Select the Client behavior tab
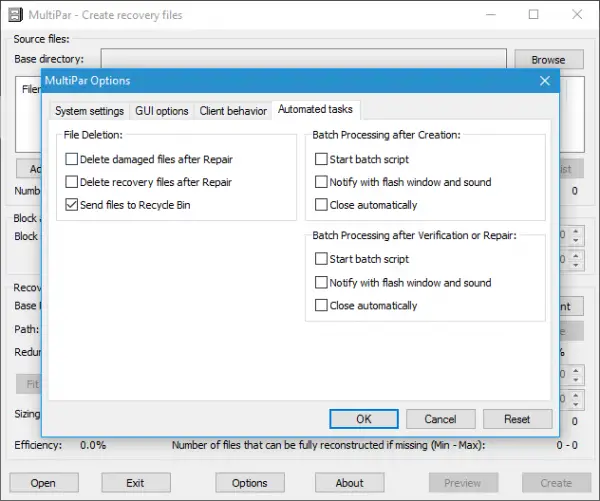600x501 pixels. [233, 111]
